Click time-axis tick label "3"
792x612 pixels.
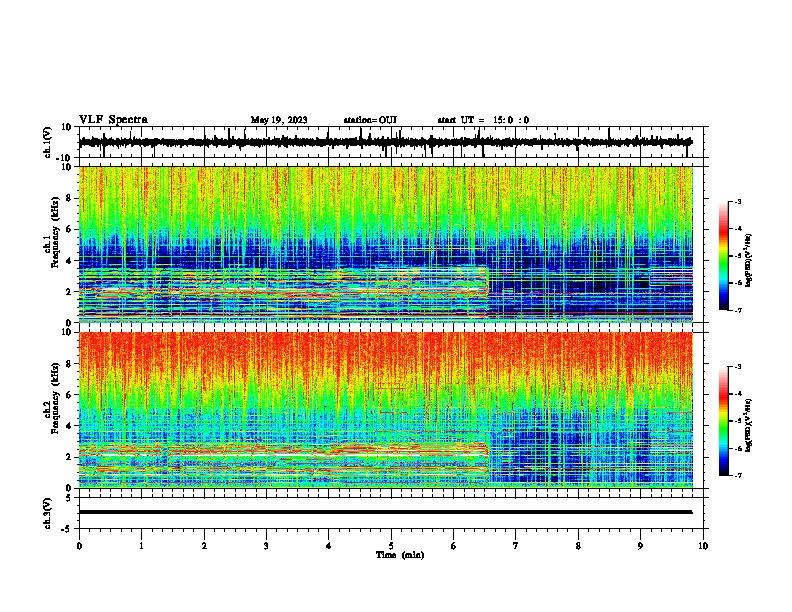[266, 546]
